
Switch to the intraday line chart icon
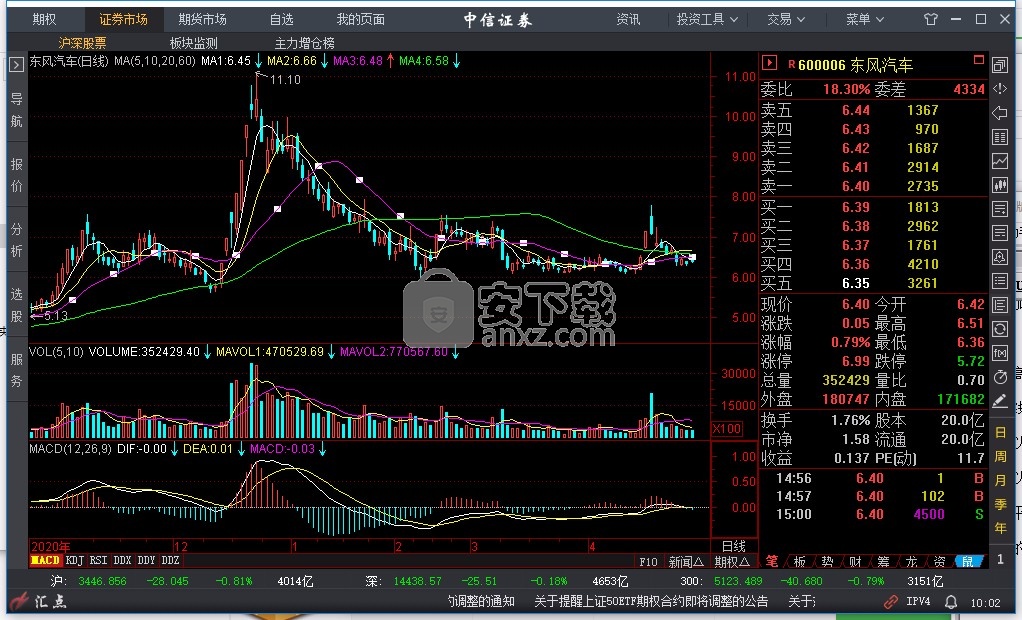coord(1000,160)
